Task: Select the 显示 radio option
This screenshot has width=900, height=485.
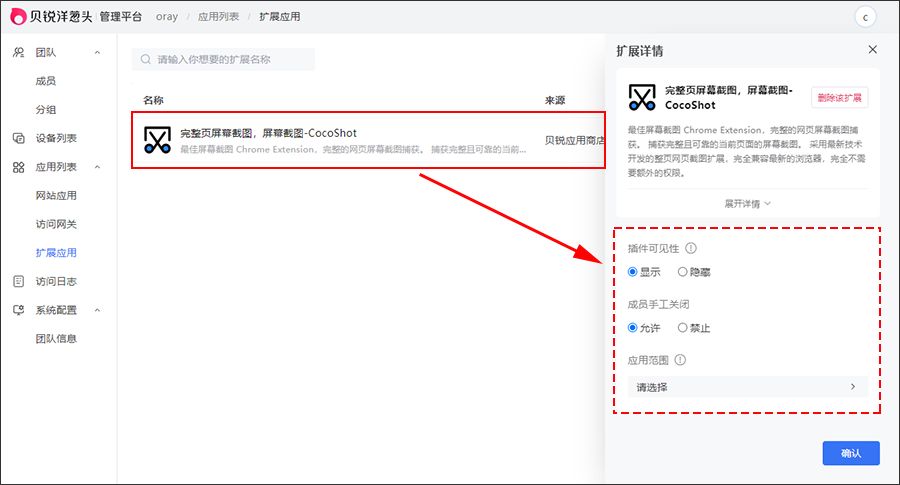Action: pos(633,272)
